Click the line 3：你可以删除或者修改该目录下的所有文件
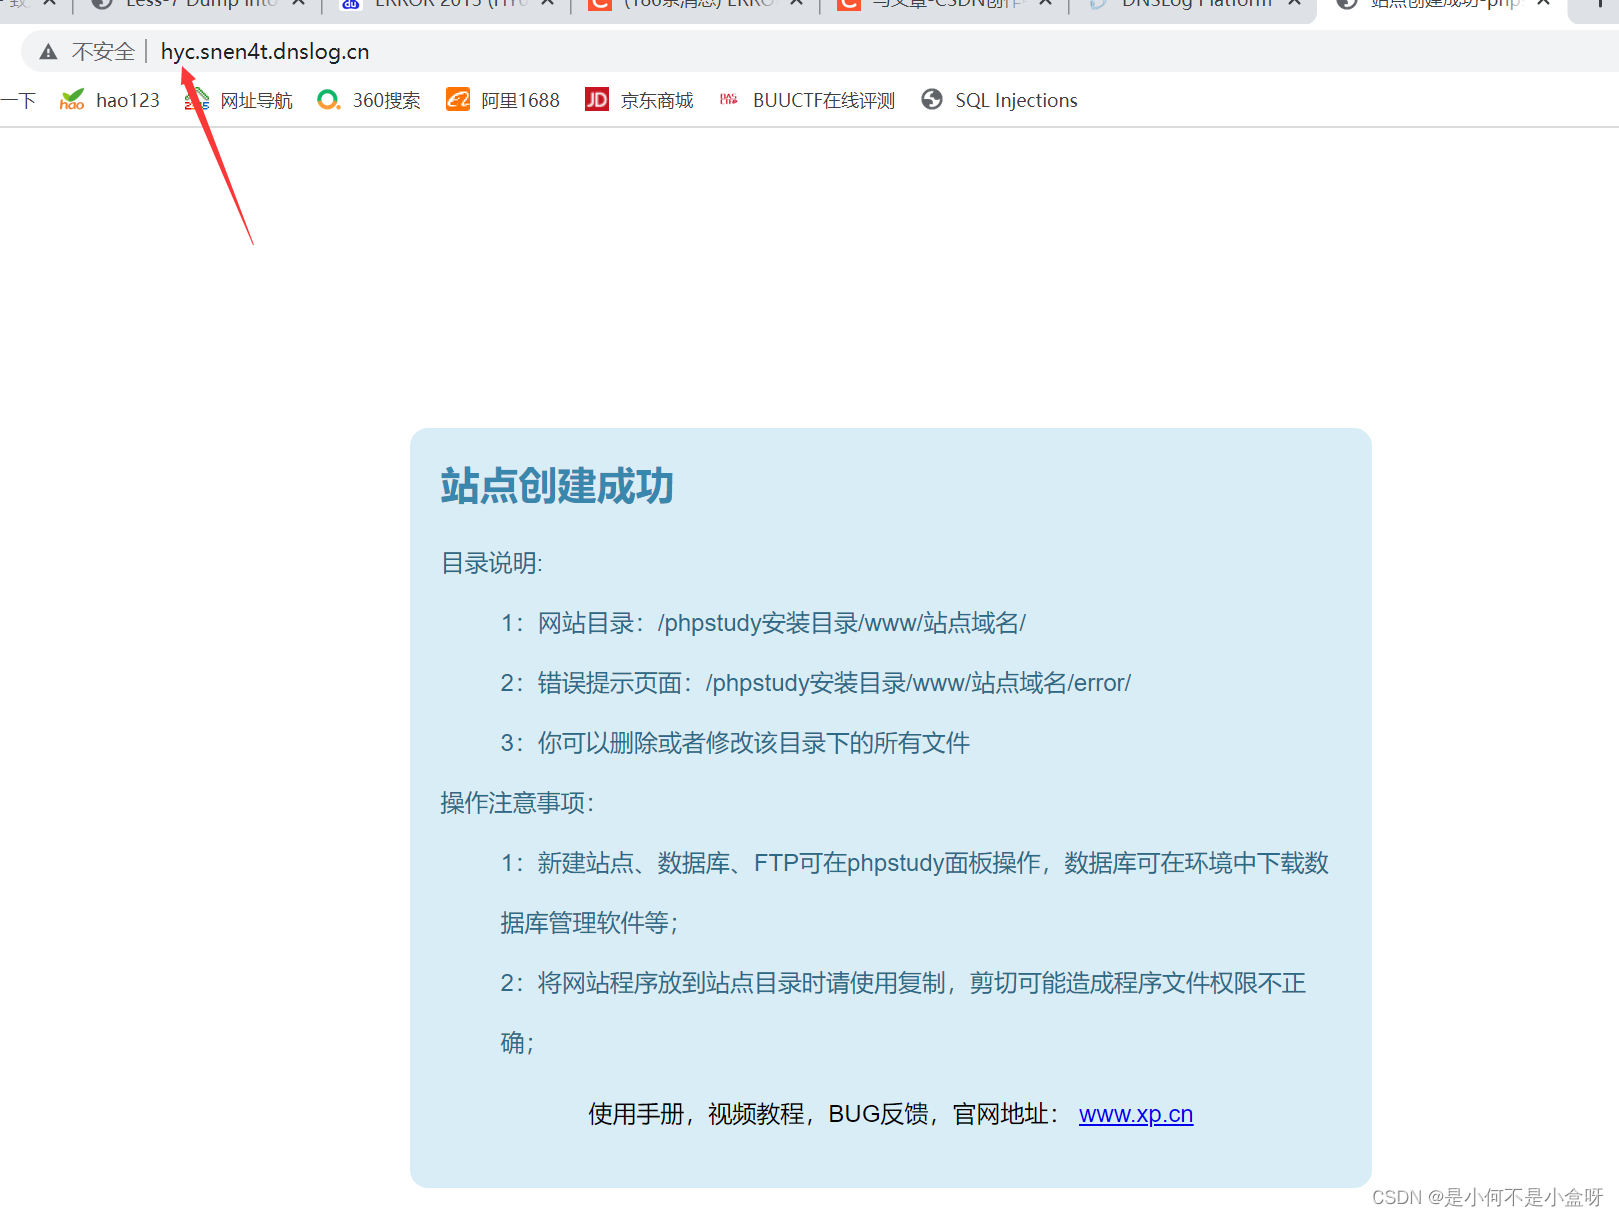 (x=735, y=743)
